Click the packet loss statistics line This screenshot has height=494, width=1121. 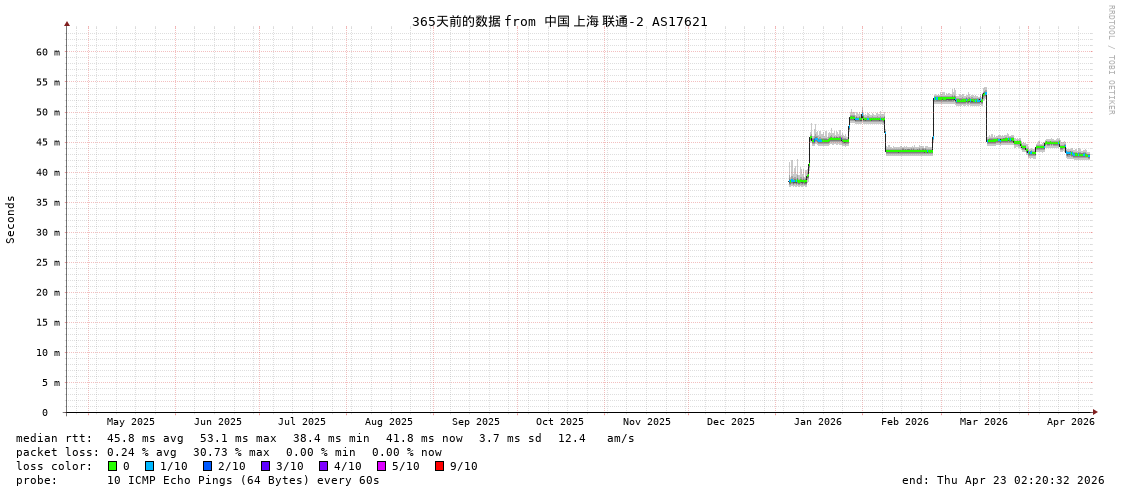[228, 452]
